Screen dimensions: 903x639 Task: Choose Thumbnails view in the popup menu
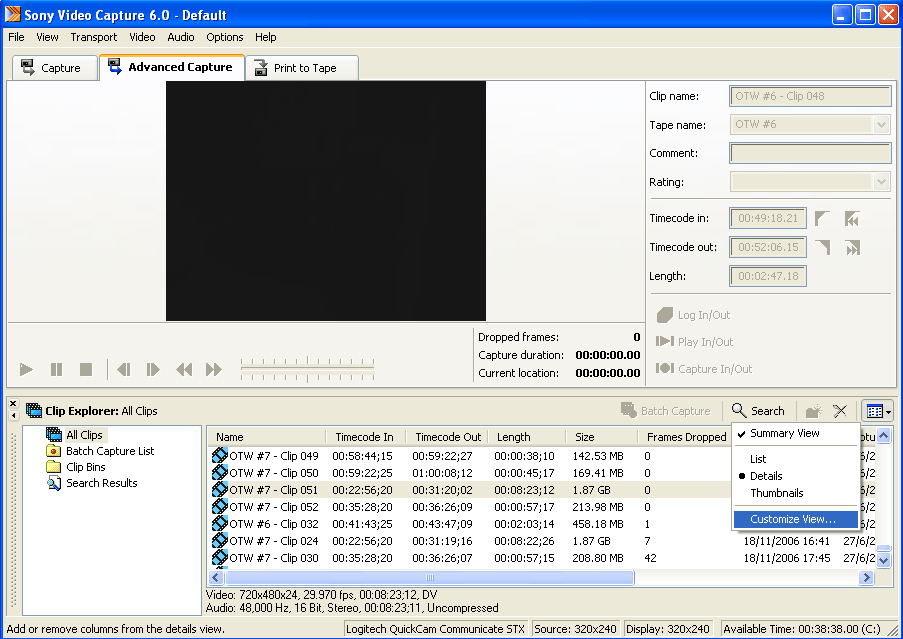pos(776,493)
